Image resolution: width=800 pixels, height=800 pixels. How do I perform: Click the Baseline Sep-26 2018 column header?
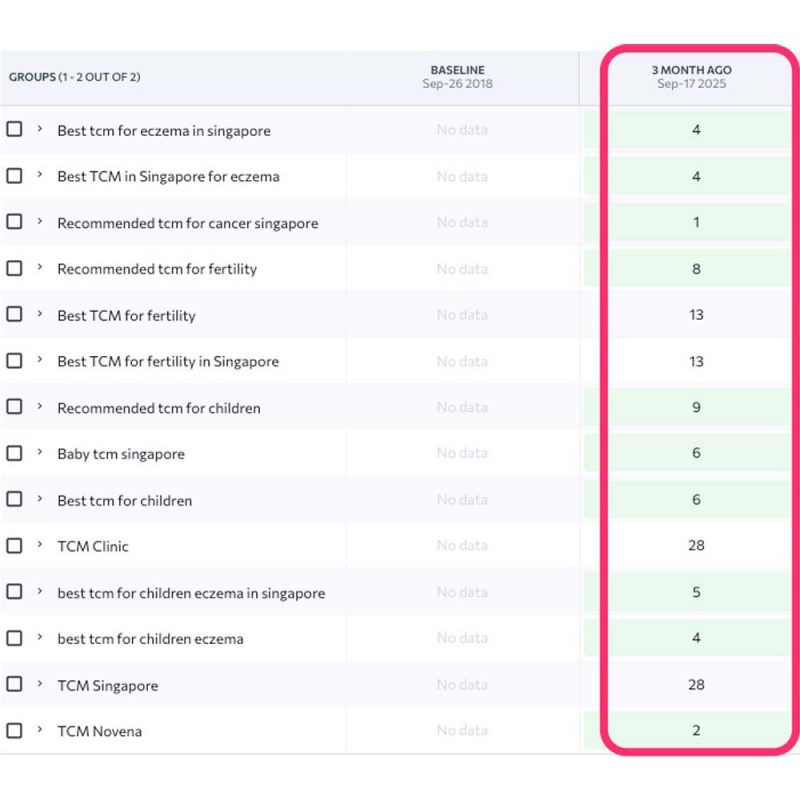462,77
